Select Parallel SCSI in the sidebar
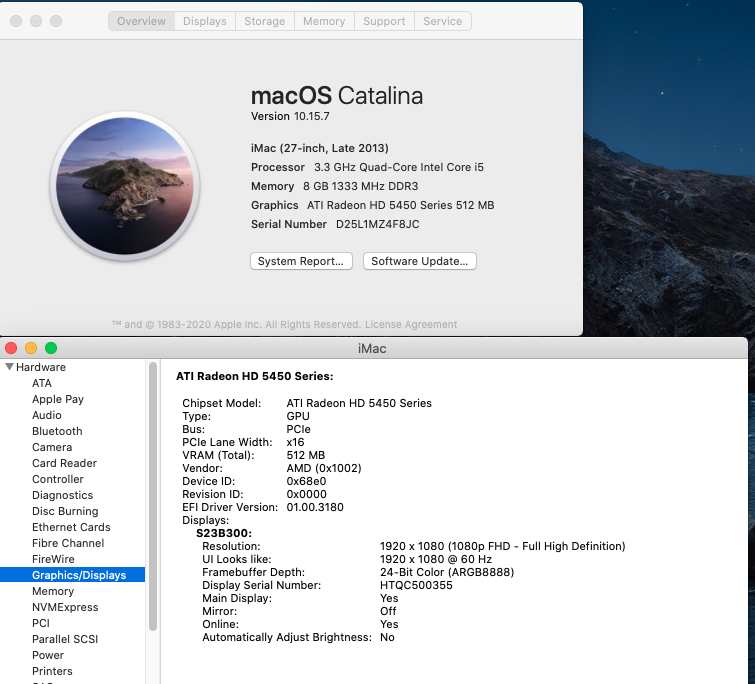Viewport: 755px width, 684px height. pyautogui.click(x=65, y=639)
